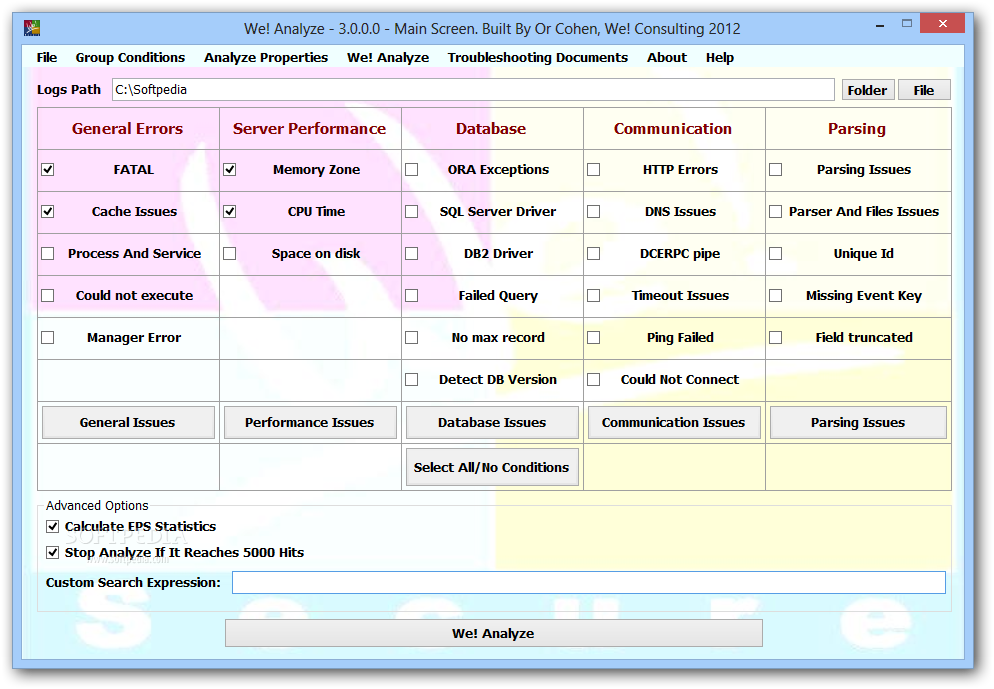Open the Group Conditions menu
Viewport: 994px width, 689px height.
click(131, 58)
